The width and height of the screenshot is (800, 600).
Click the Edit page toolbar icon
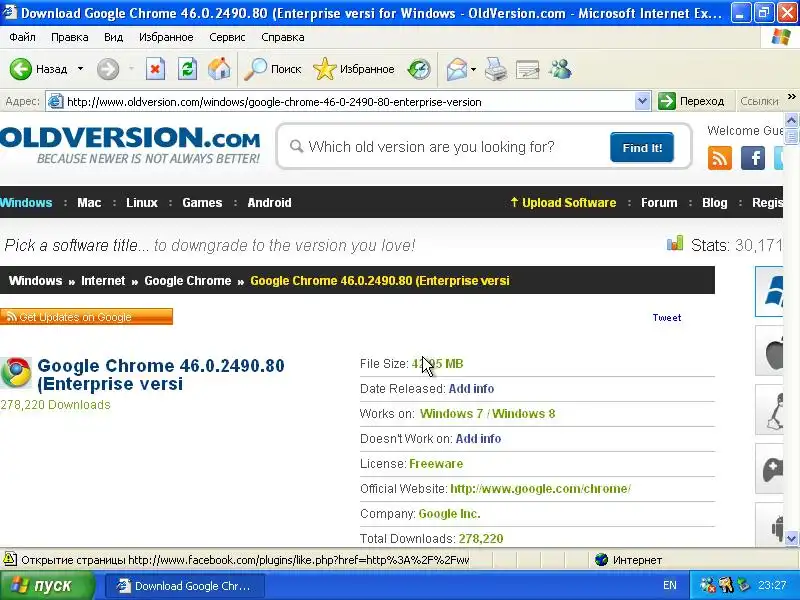(x=528, y=69)
